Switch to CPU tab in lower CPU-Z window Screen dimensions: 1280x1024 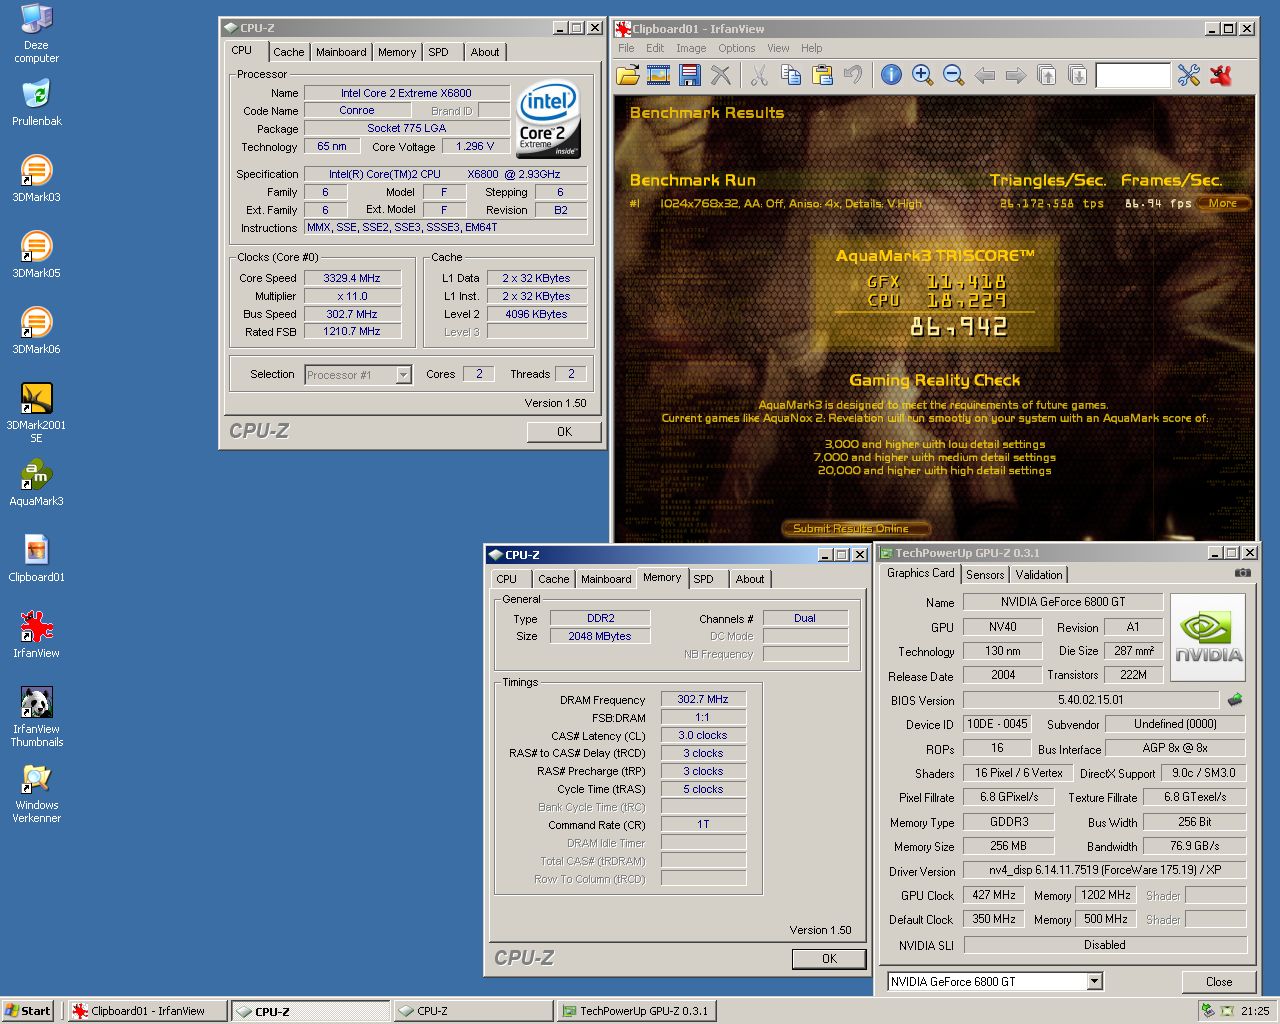coord(507,579)
